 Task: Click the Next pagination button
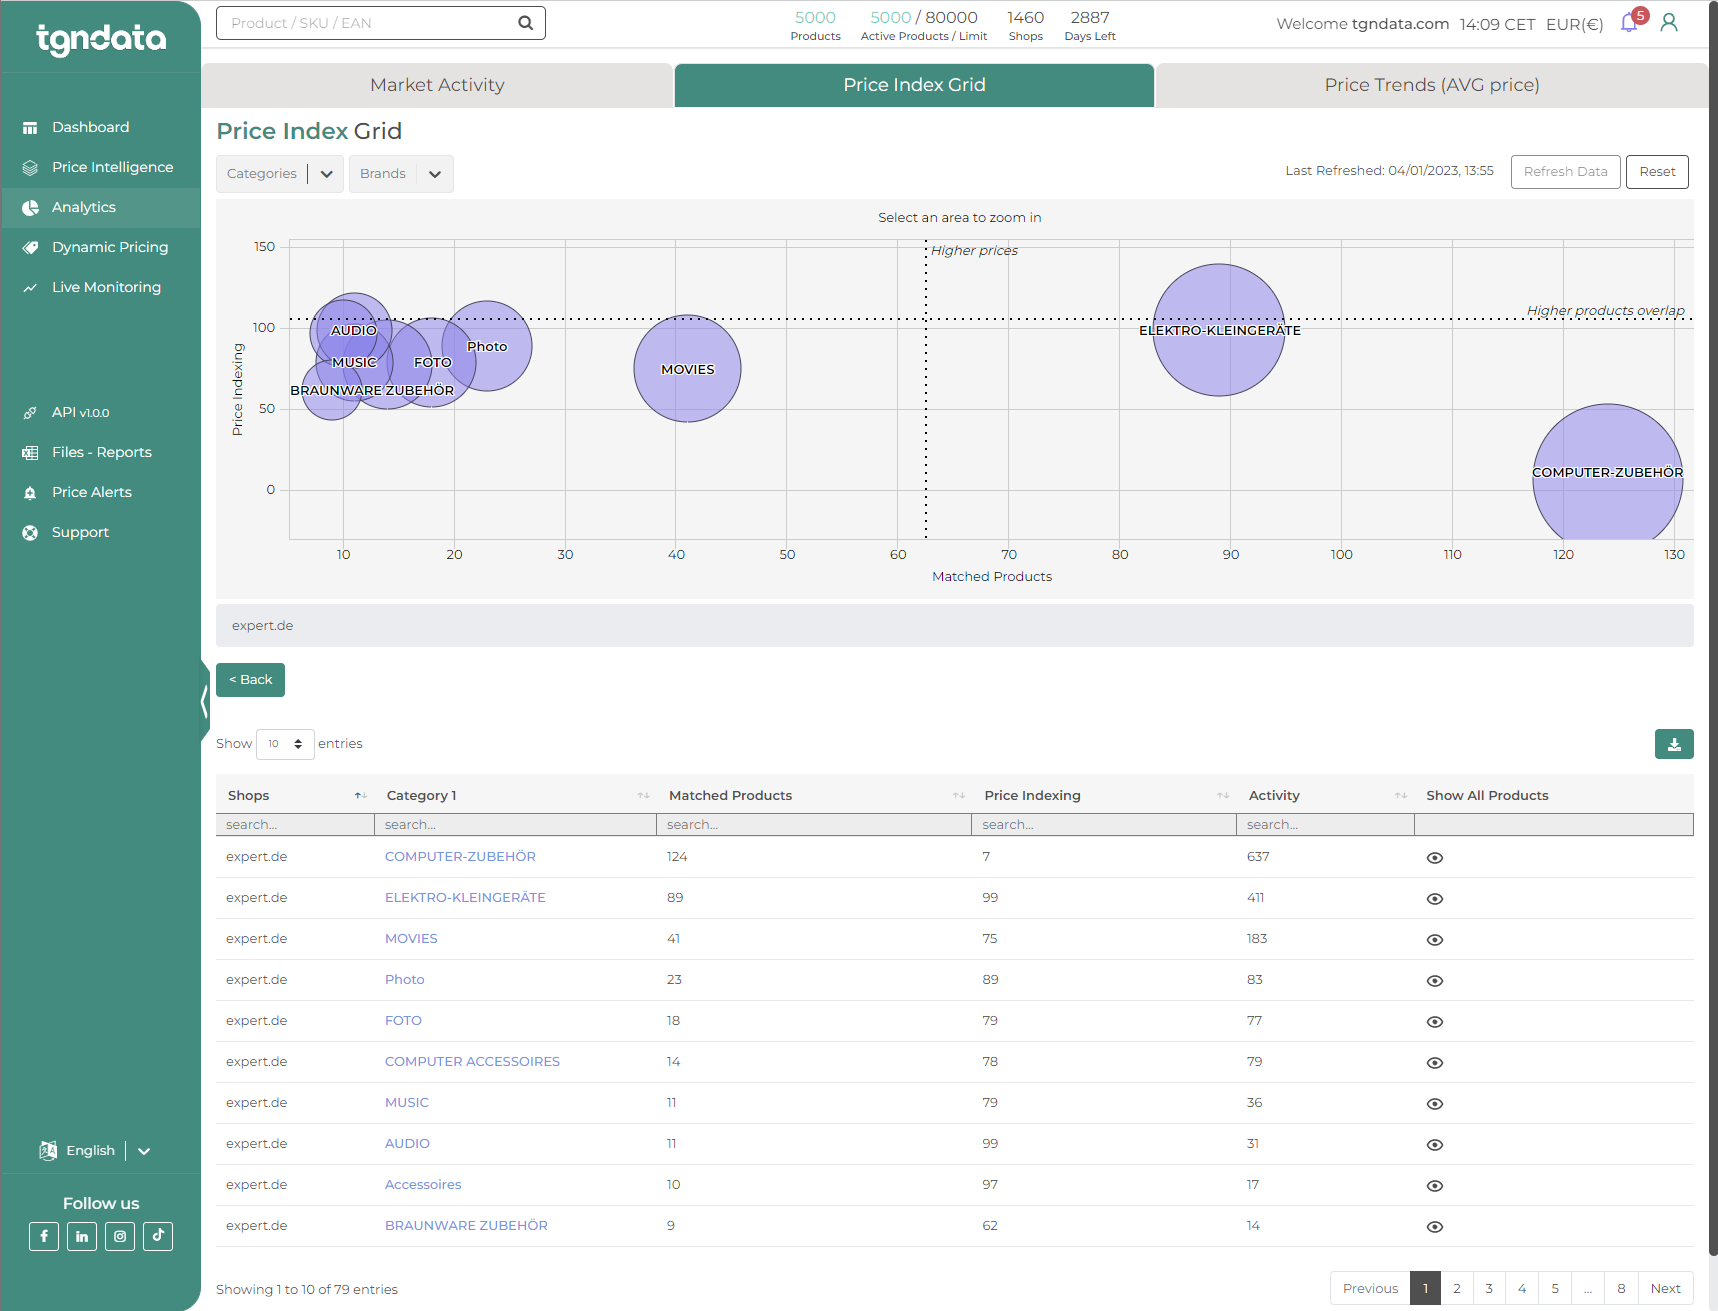(1665, 1288)
